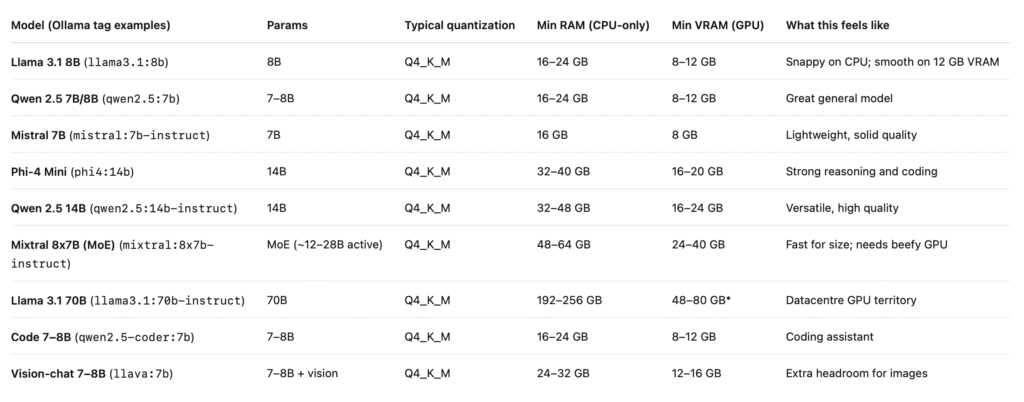
Task: Select the qwen2.5-coder:7b tag
Action: [x=134, y=337]
